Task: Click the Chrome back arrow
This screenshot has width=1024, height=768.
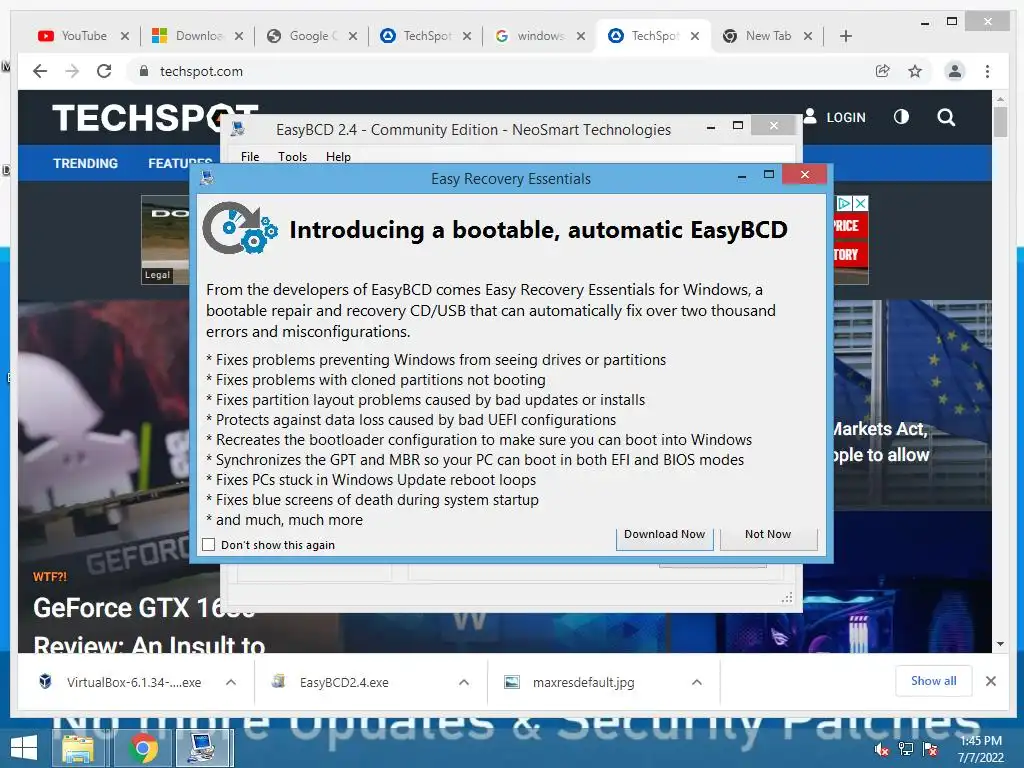Action: (x=40, y=71)
